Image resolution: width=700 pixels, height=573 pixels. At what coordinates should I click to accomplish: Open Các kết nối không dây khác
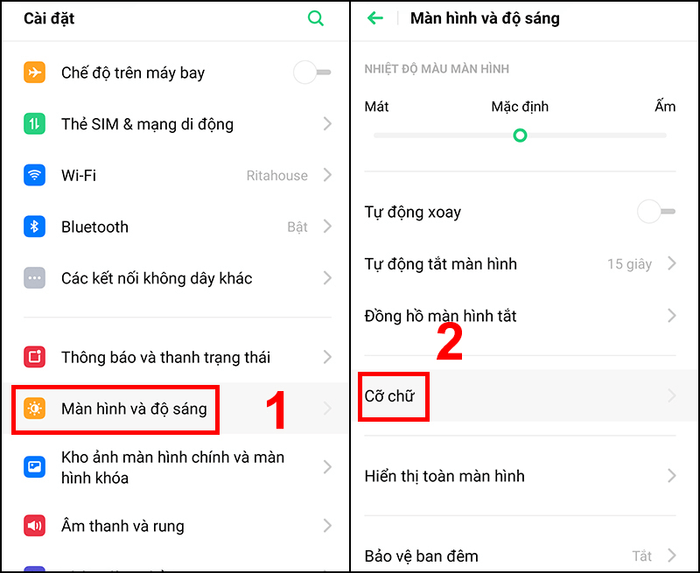175,278
